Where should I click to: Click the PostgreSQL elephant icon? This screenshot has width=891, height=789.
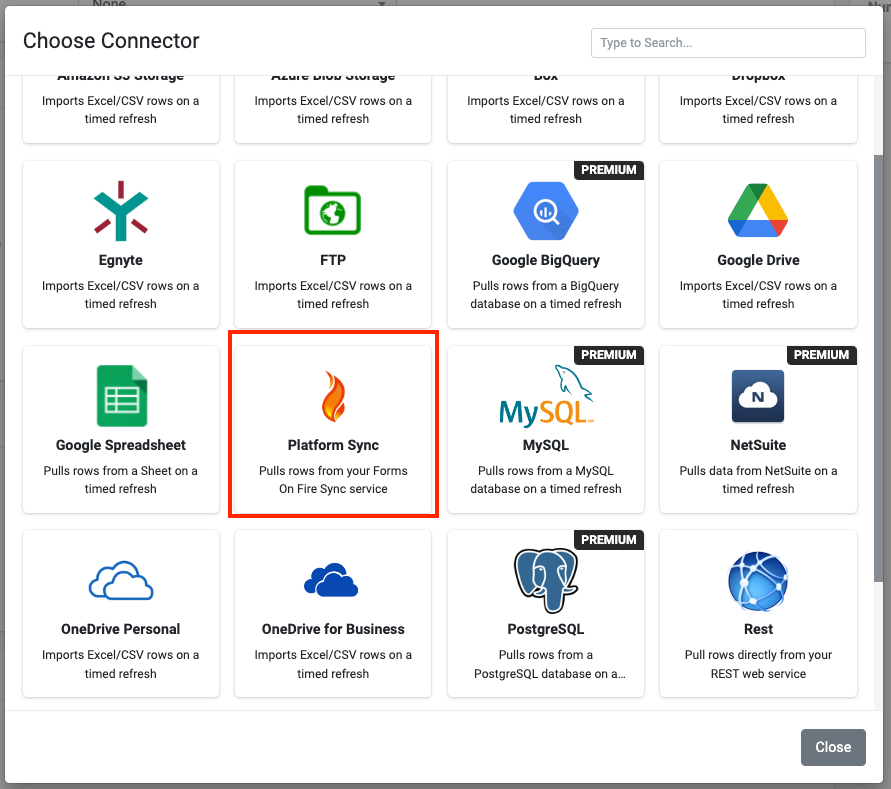[x=546, y=580]
